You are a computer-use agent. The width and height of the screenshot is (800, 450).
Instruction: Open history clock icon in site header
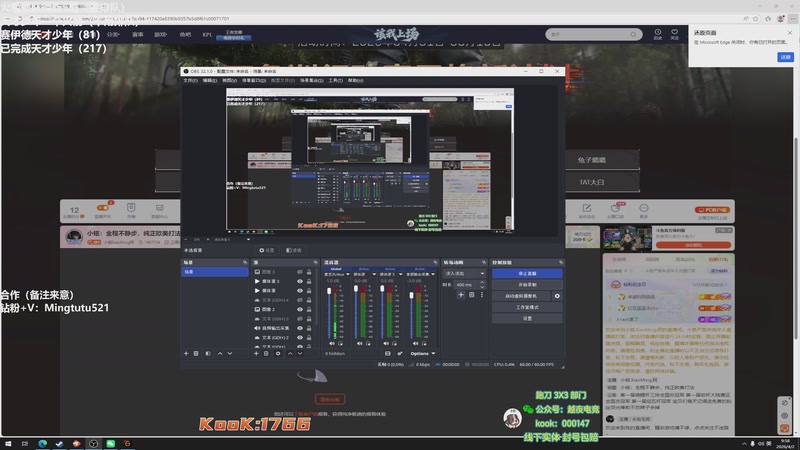tap(658, 34)
